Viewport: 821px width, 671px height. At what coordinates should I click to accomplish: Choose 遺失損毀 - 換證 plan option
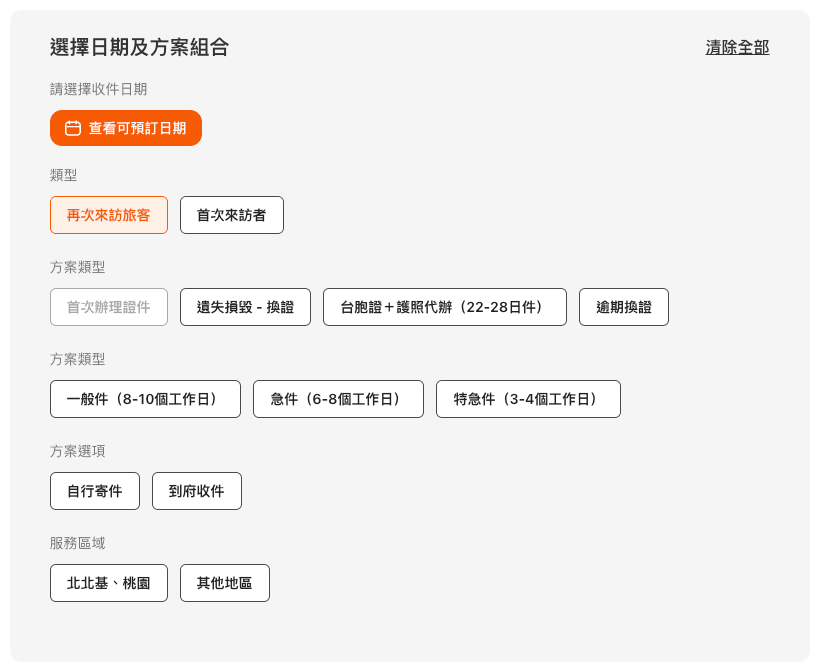[x=246, y=307]
